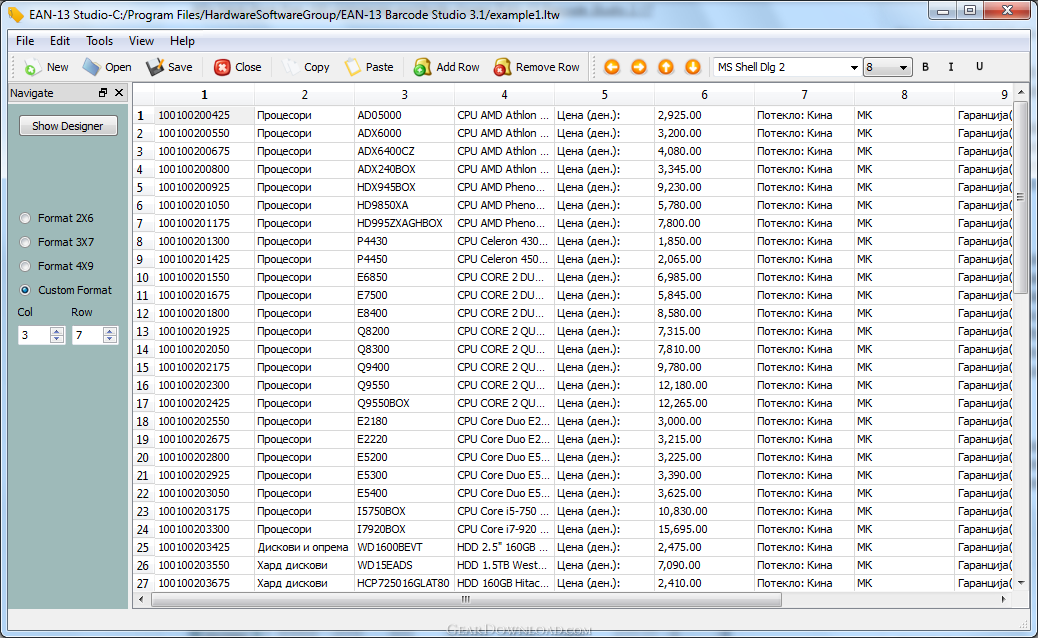Select Custom Format radio option
The height and width of the screenshot is (638, 1038).
25,290
